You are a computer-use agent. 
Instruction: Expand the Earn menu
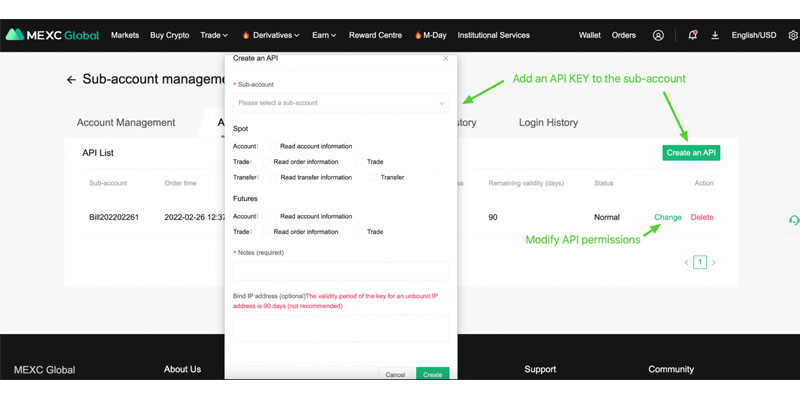point(324,35)
